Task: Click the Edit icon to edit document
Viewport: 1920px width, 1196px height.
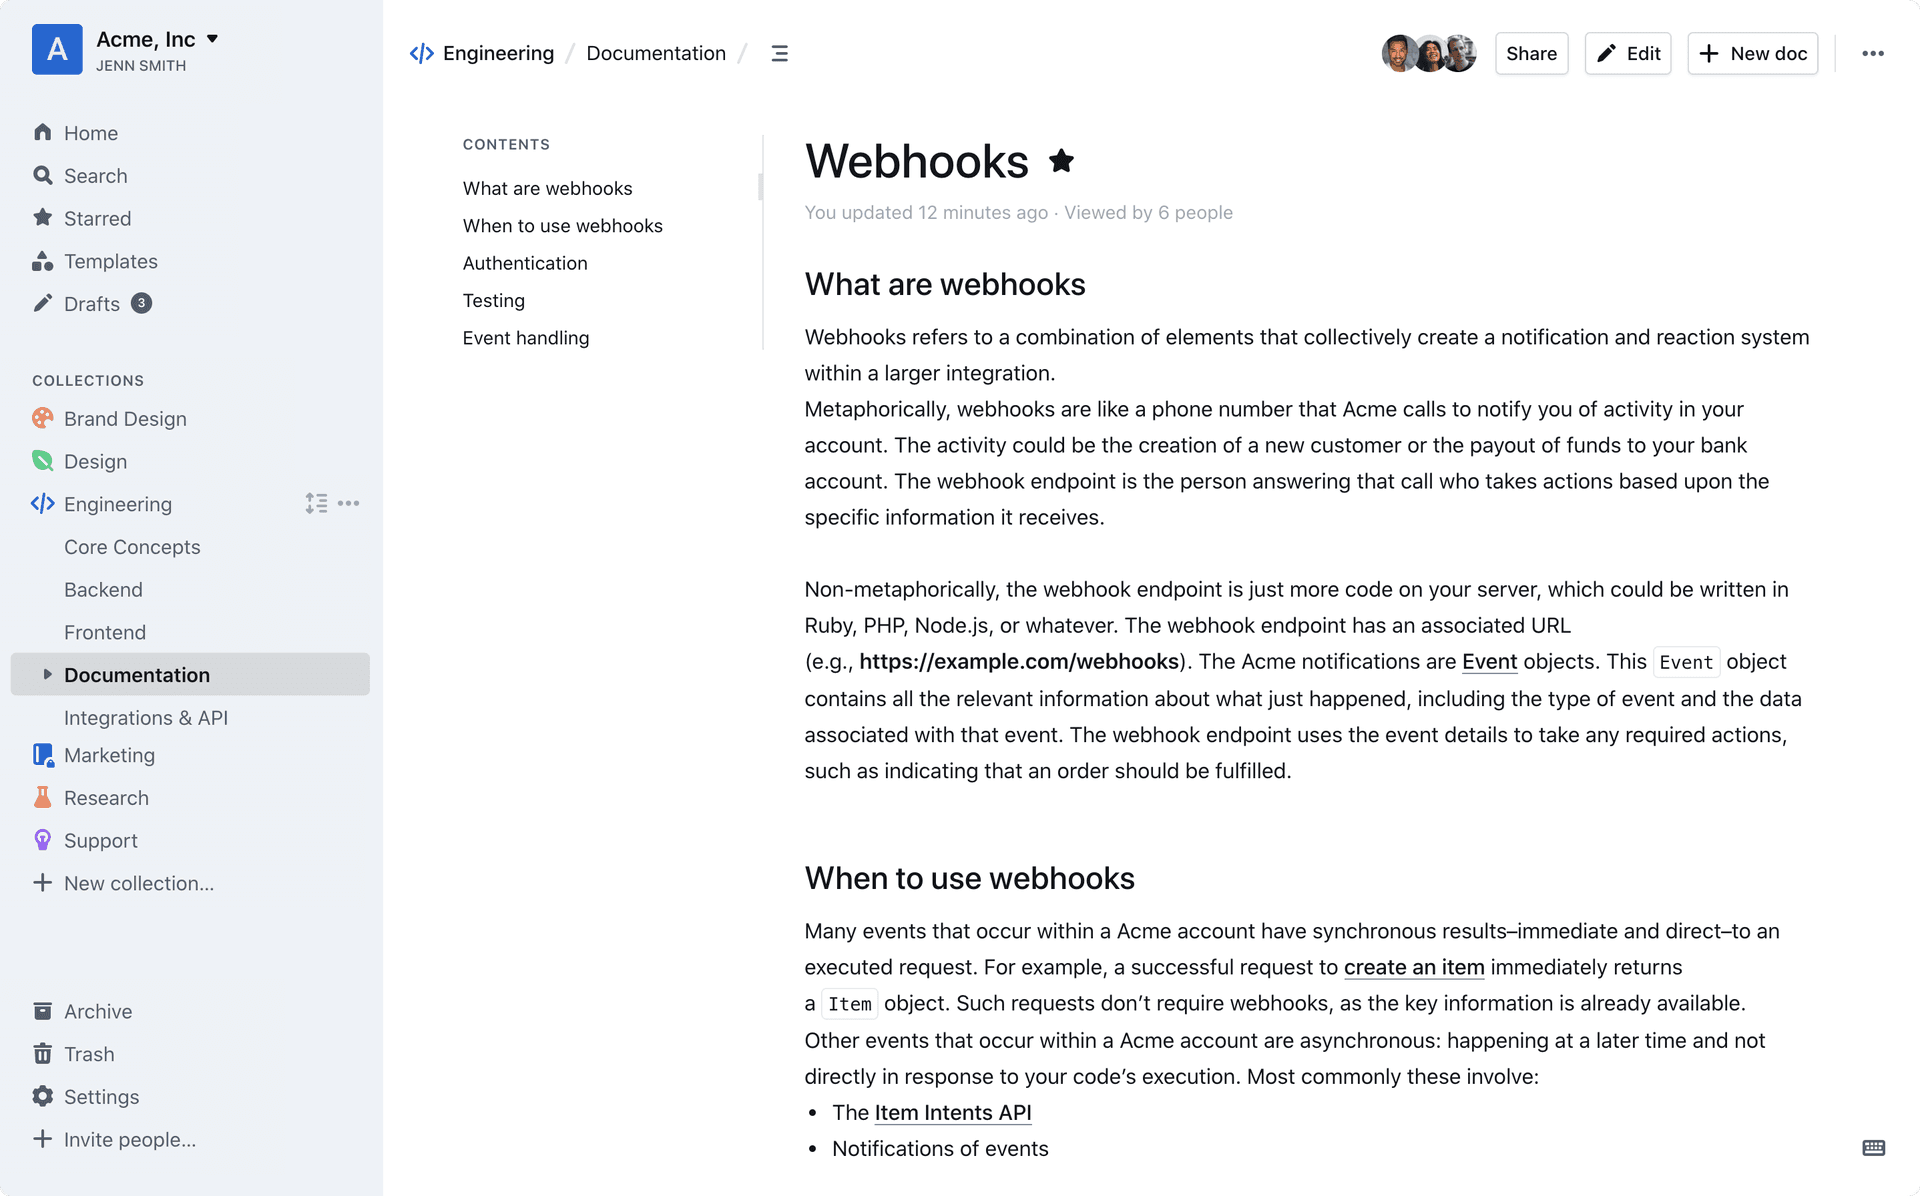Action: coord(1631,51)
